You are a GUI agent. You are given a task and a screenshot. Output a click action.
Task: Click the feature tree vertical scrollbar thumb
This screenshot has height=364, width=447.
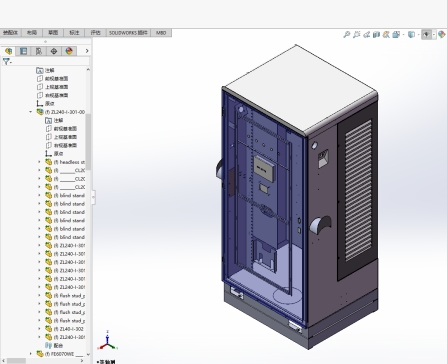(x=88, y=142)
